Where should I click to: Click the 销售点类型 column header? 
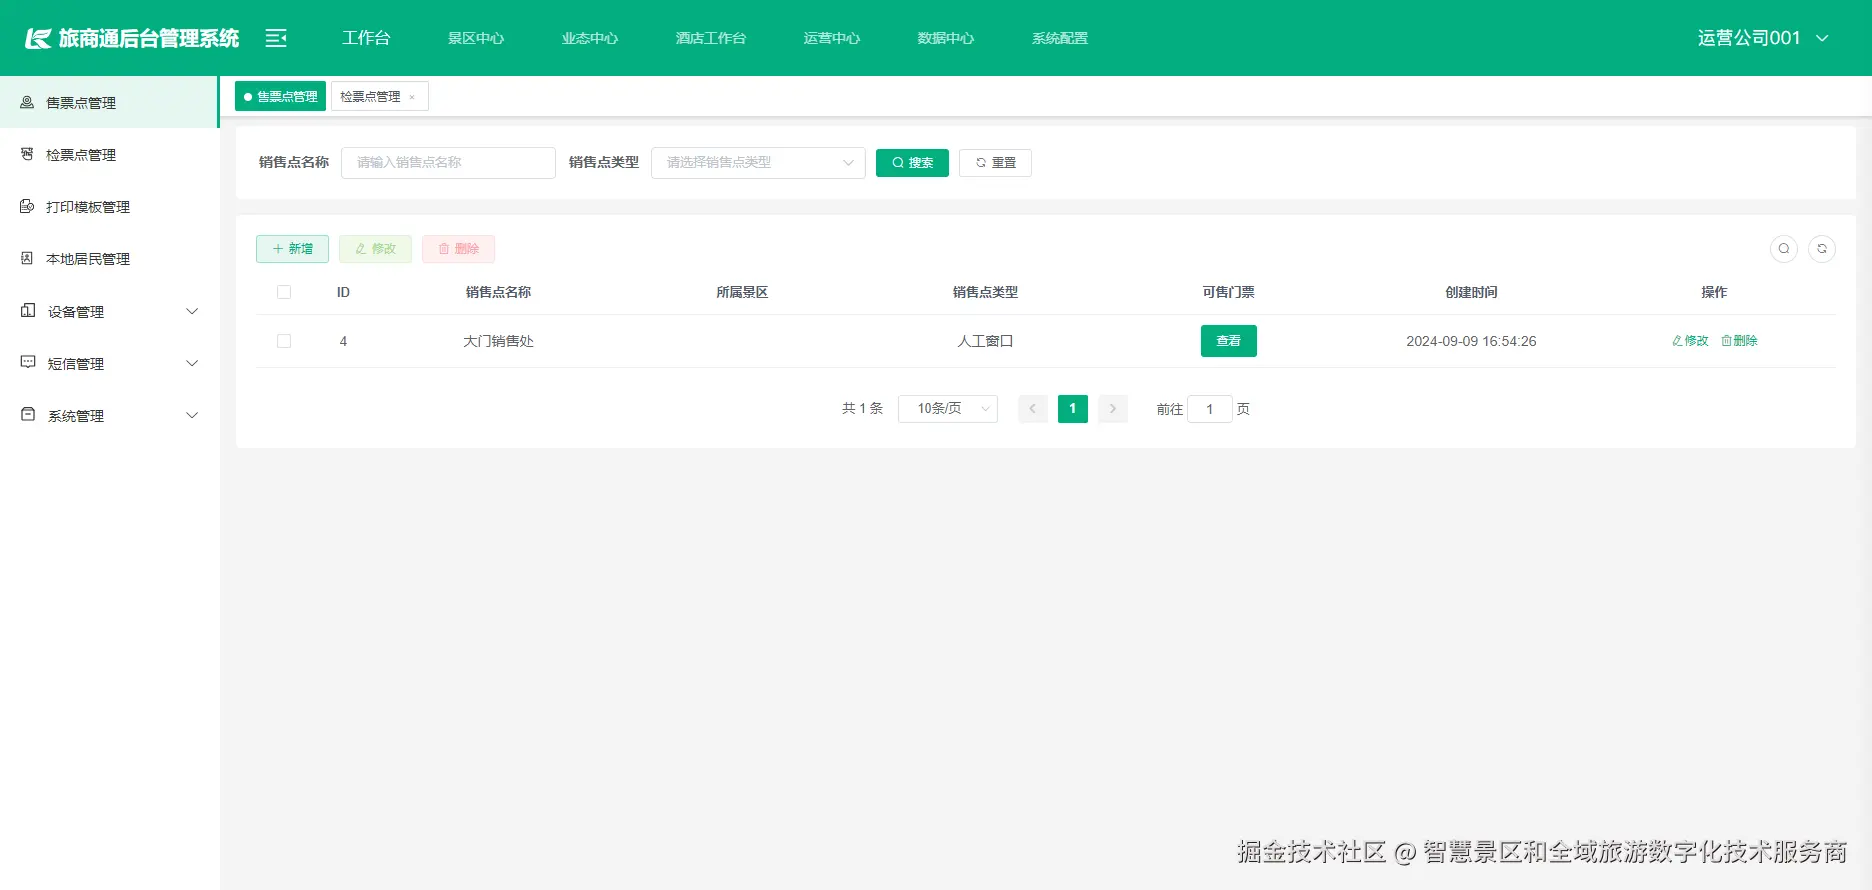point(985,292)
